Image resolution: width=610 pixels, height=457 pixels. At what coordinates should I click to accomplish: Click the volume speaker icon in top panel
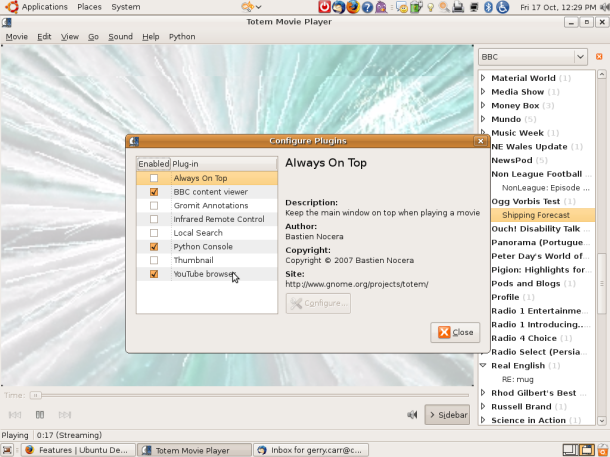[x=605, y=7]
